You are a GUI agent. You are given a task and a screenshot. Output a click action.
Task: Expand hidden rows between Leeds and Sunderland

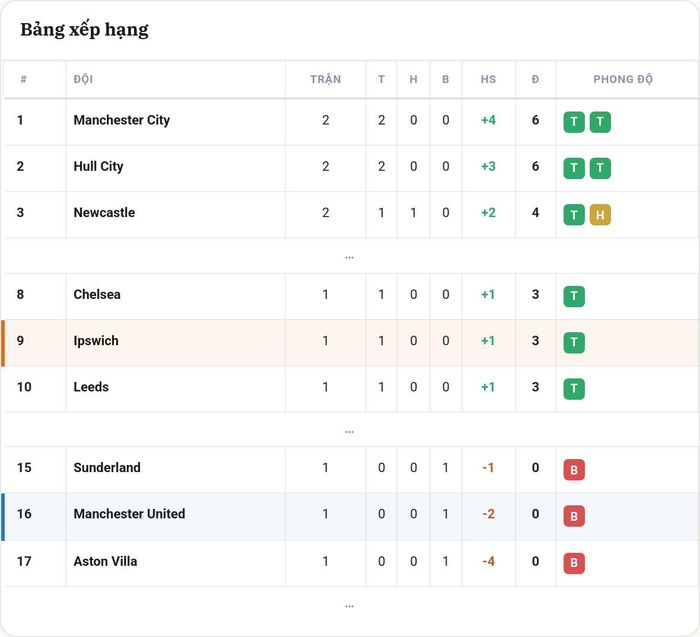pos(350,431)
